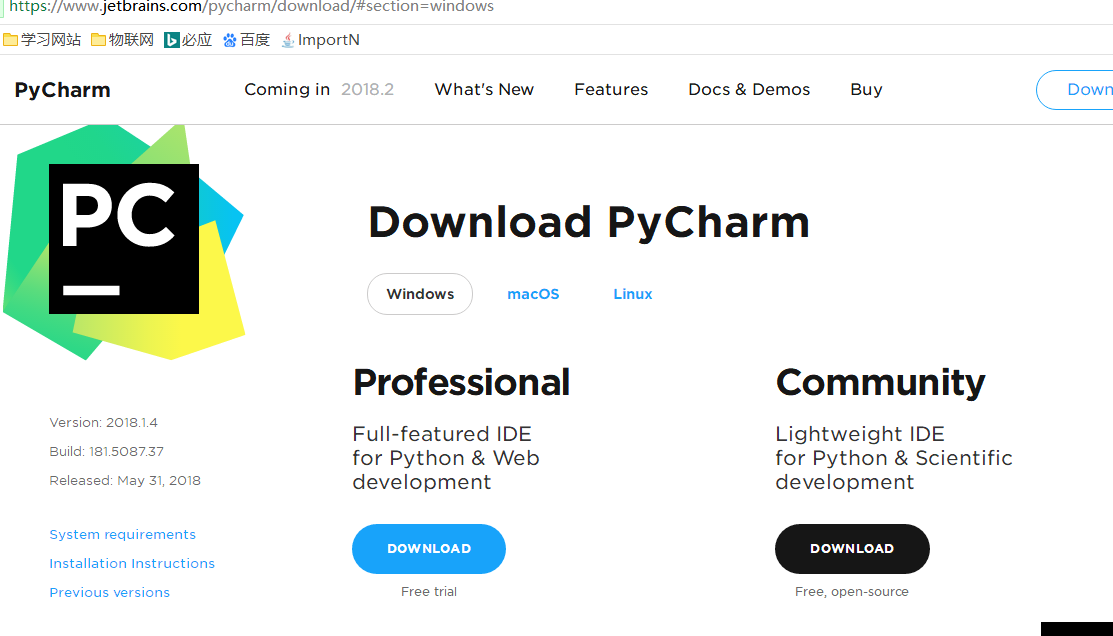Click the browser address bar URL
The image size is (1113, 636).
(x=251, y=7)
